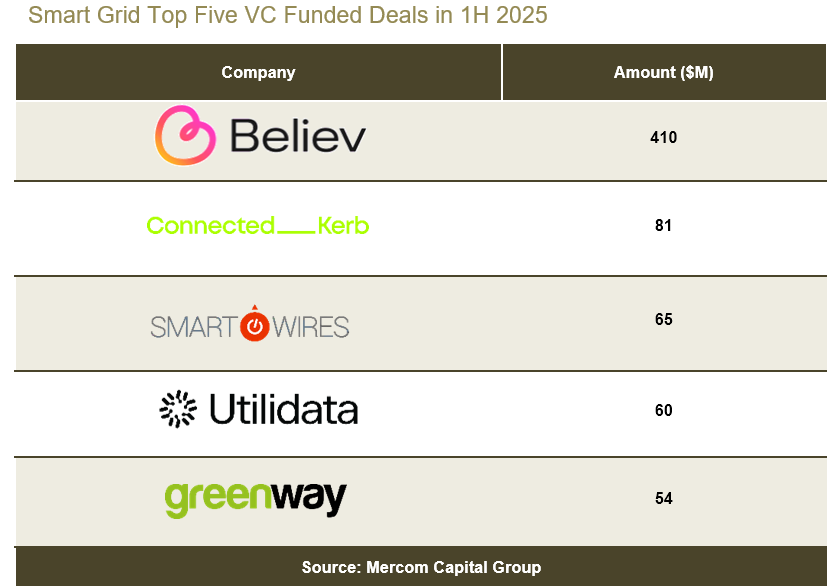The image size is (836, 587).
Task: Click the SMART word in Smart Wires logo
Action: (194, 327)
